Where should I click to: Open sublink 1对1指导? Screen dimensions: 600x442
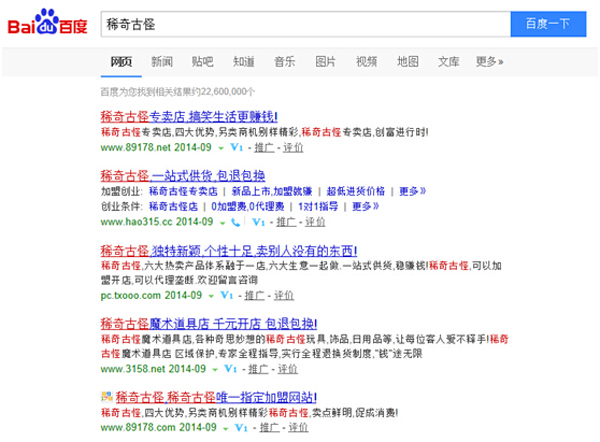(318, 207)
